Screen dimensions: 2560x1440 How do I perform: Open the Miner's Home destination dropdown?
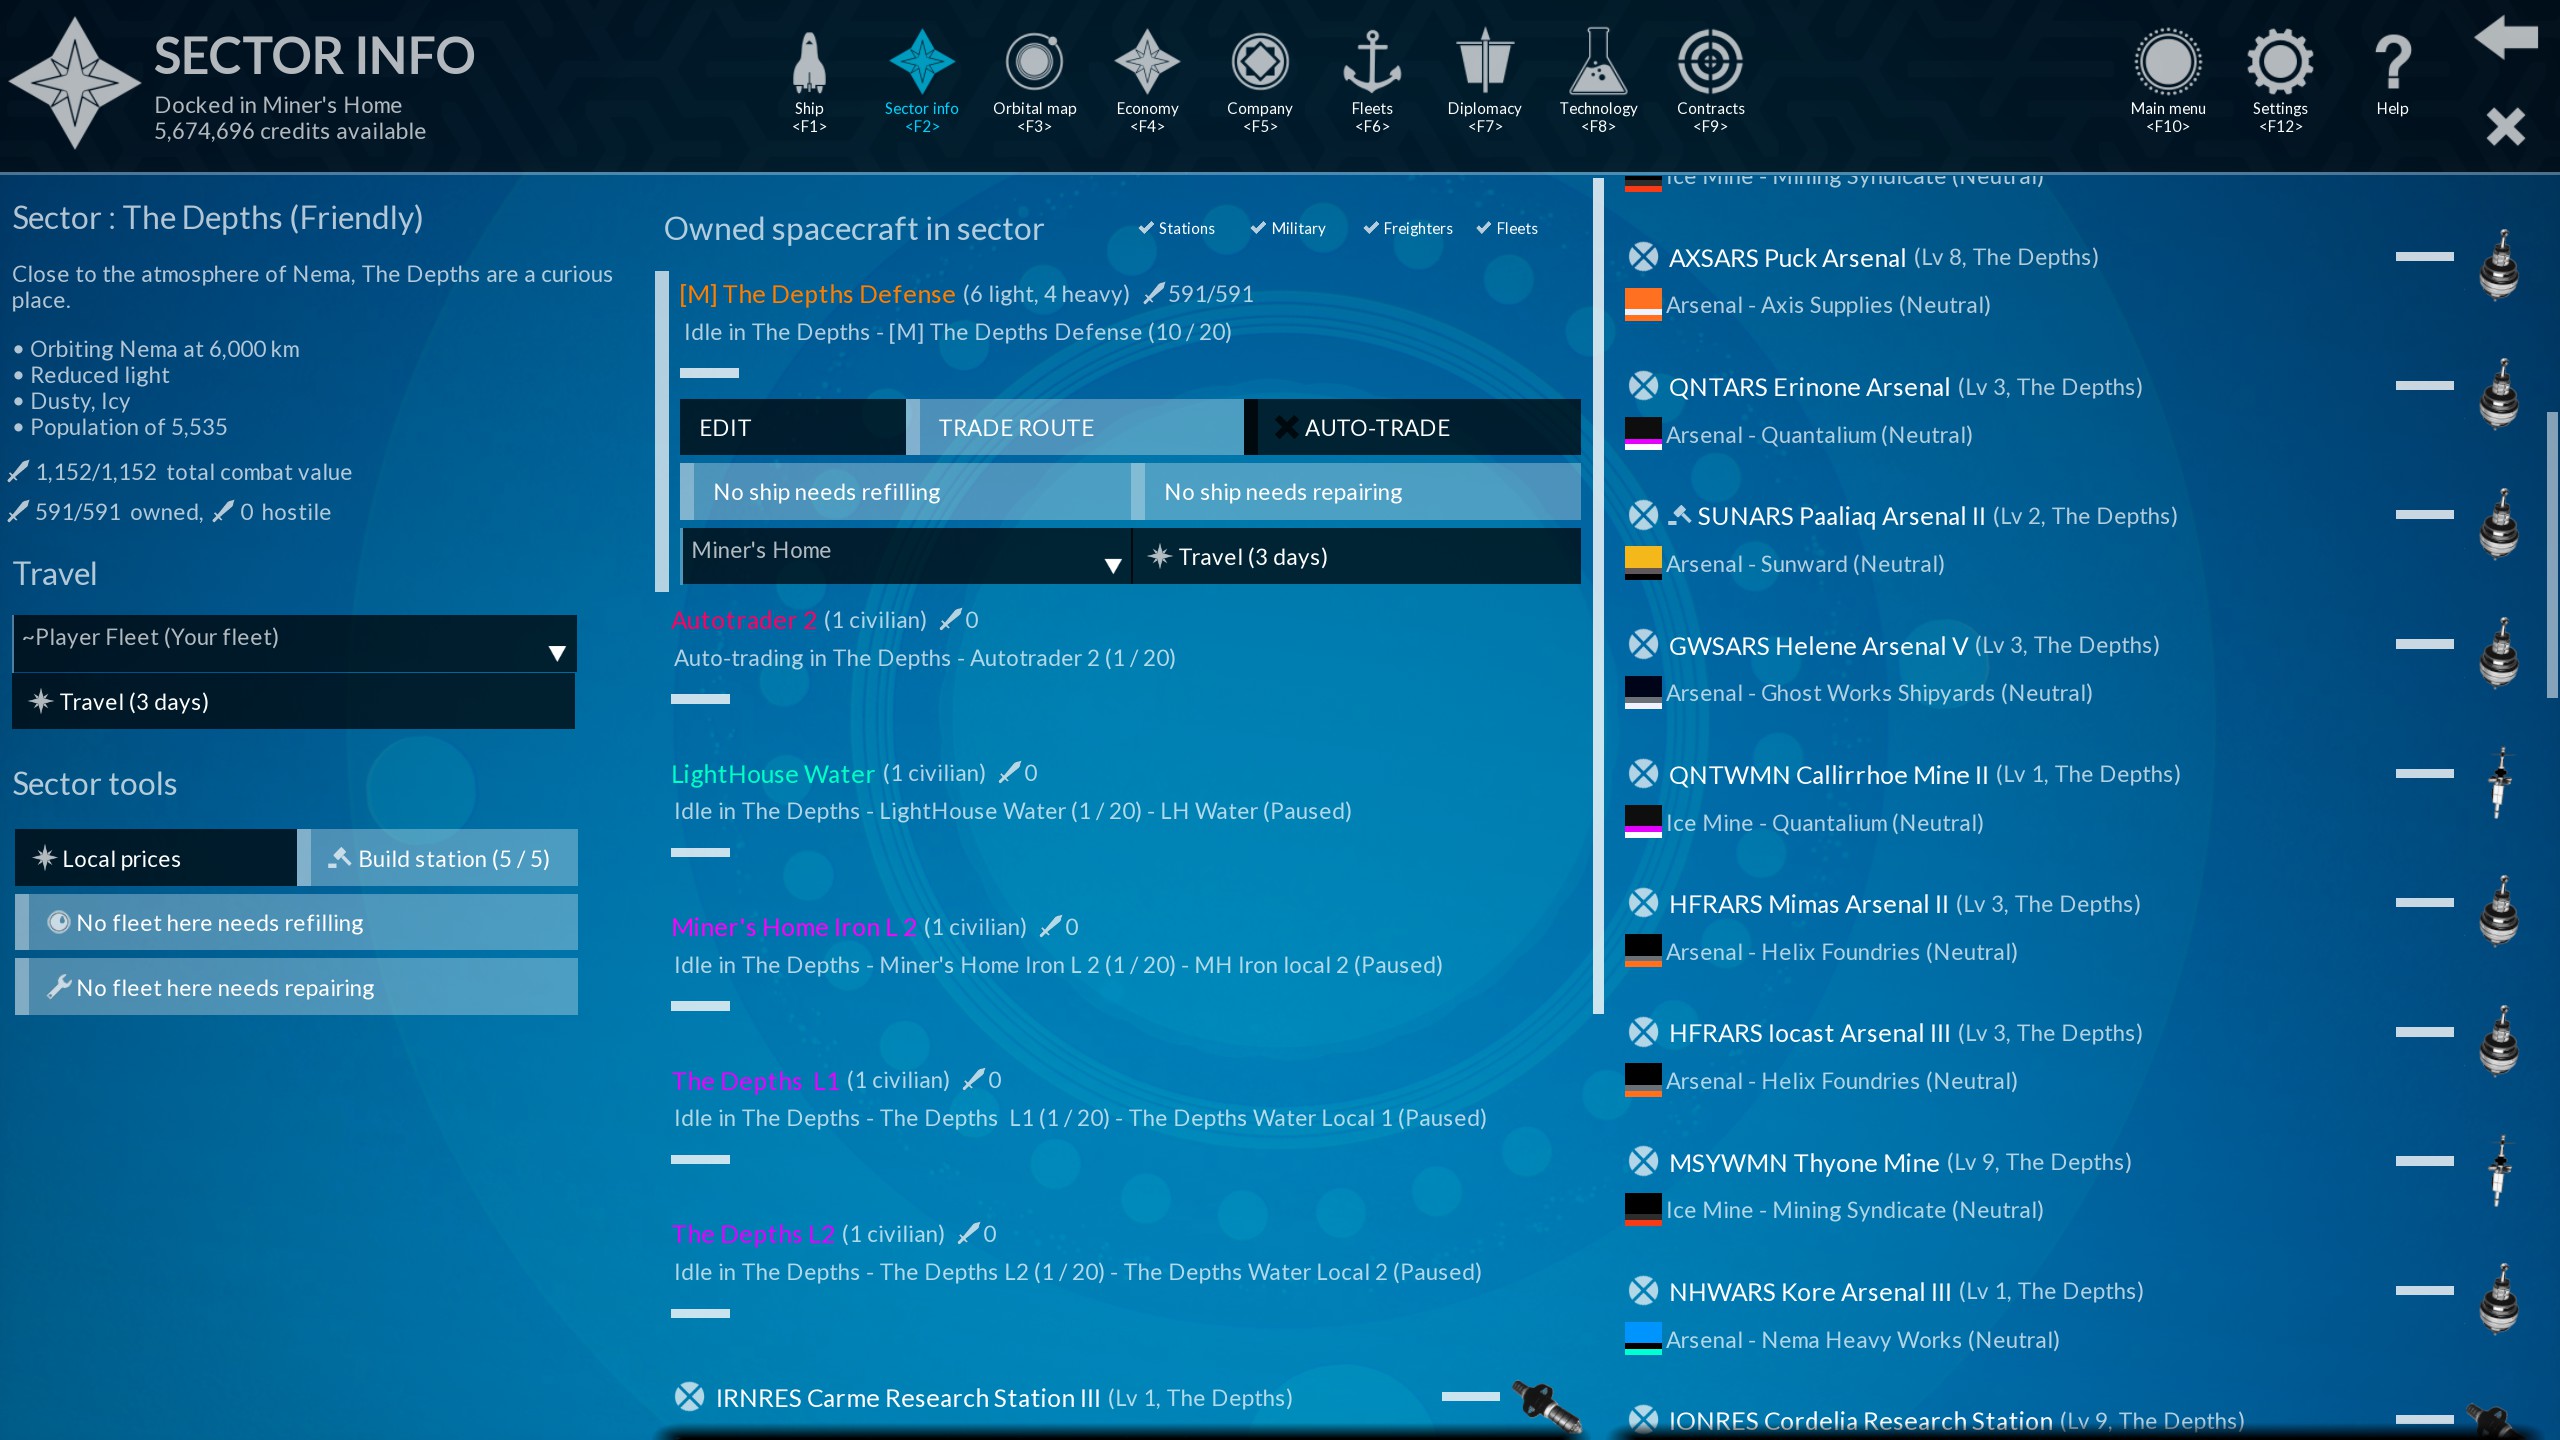coord(905,556)
